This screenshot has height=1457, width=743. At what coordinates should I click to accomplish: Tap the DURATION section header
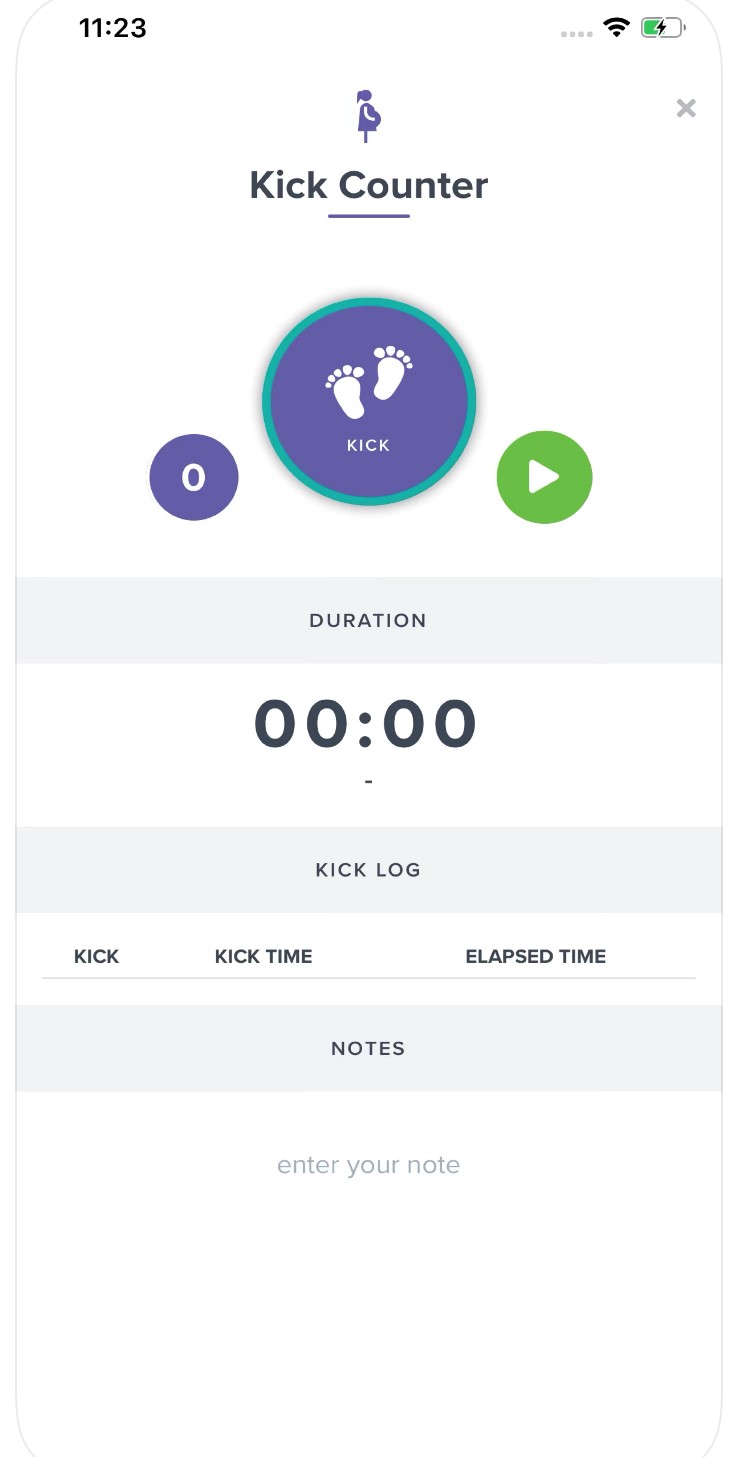tap(368, 620)
